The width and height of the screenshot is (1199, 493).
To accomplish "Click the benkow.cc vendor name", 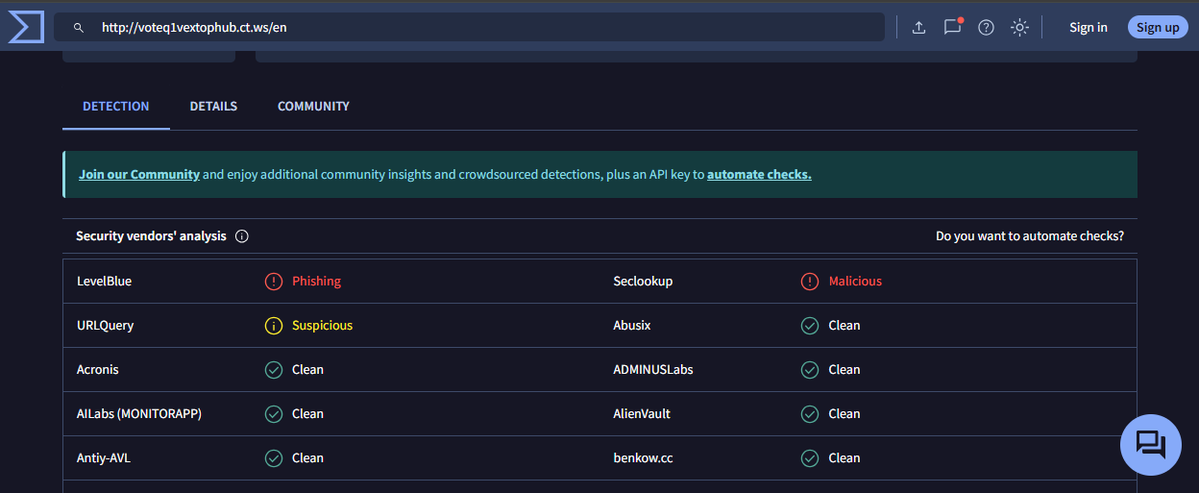I will point(643,459).
